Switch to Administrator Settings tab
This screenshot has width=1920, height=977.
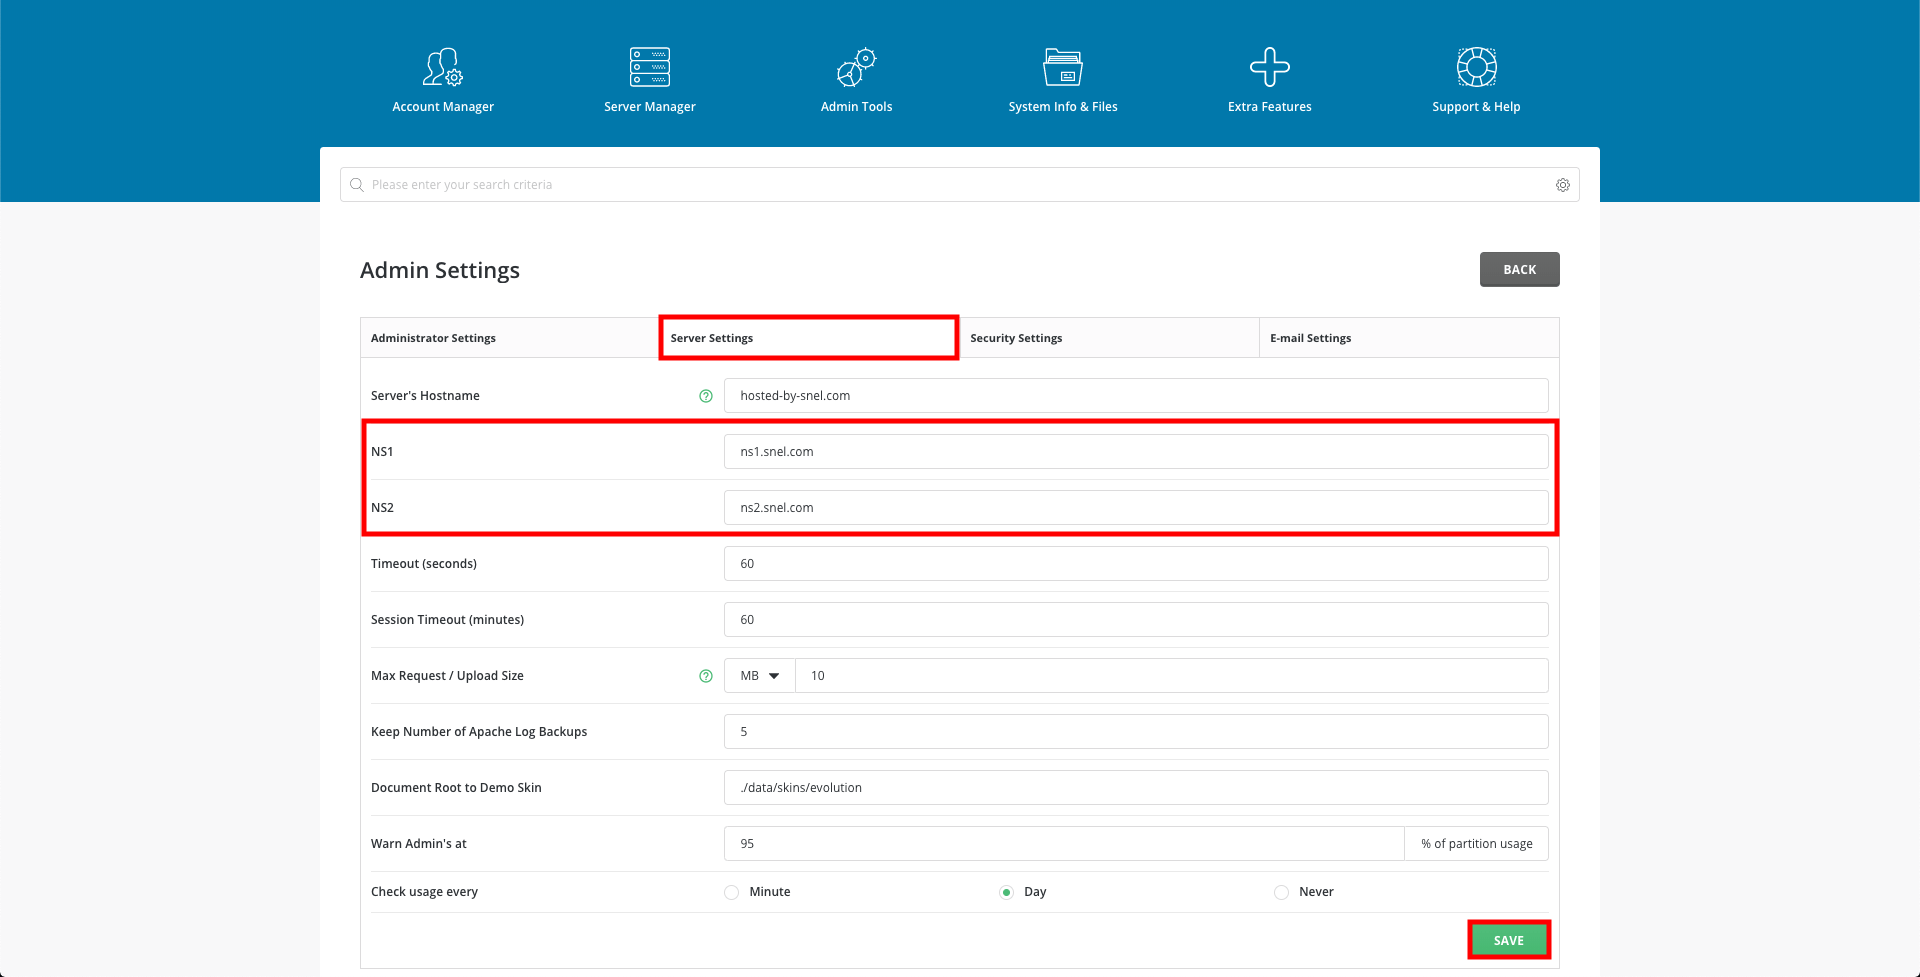tap(510, 338)
